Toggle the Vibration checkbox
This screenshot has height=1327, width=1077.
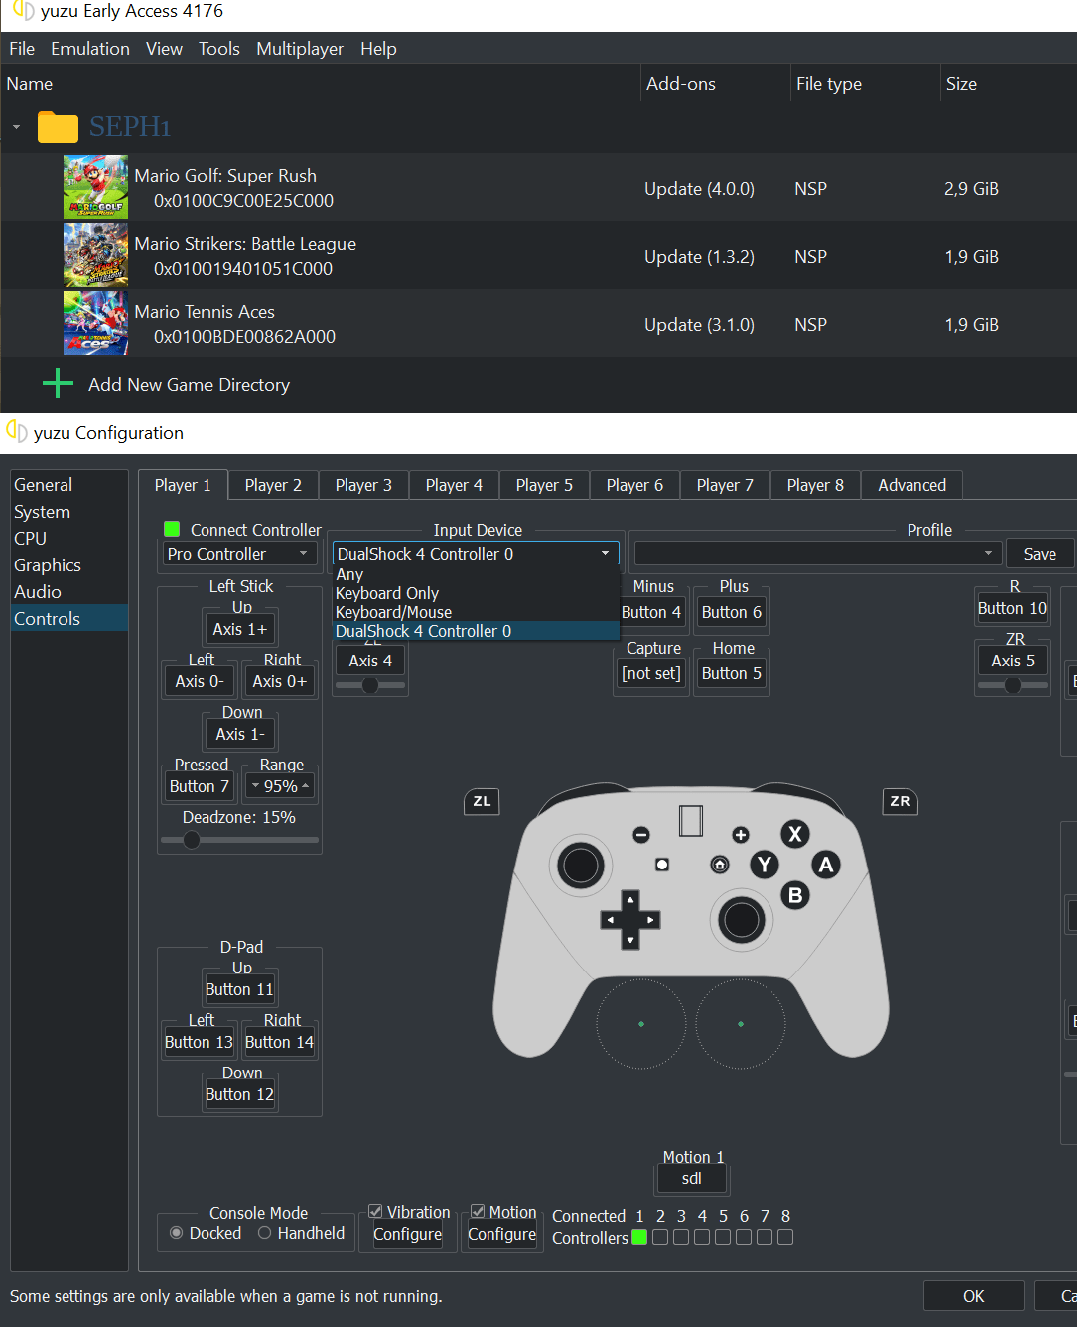pyautogui.click(x=375, y=1211)
